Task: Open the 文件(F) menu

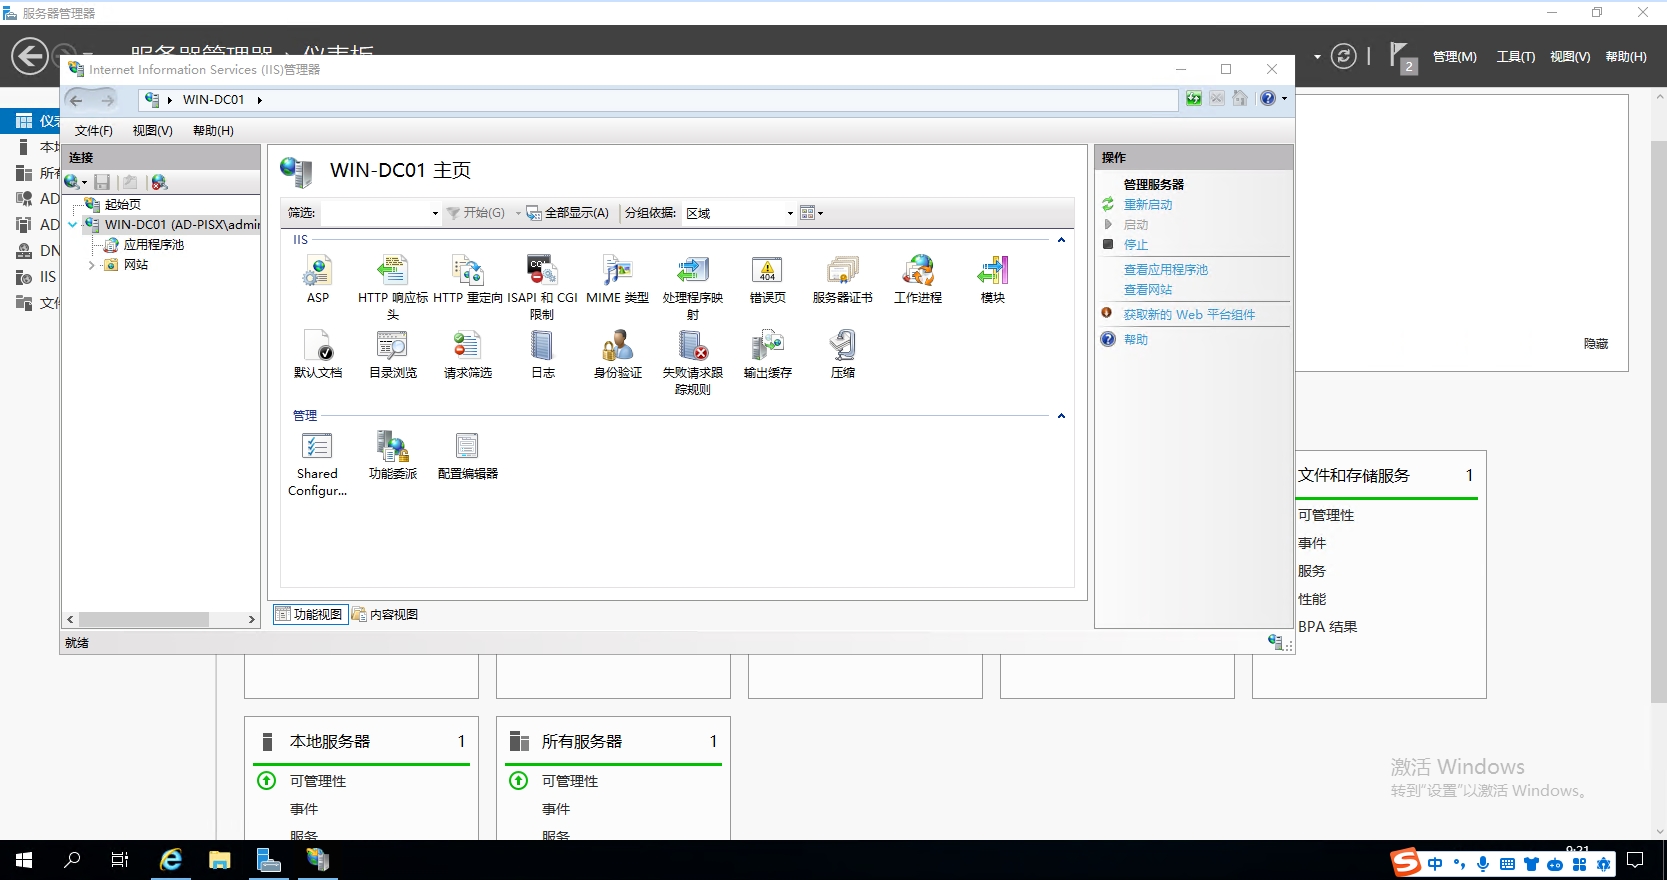Action: 93,131
